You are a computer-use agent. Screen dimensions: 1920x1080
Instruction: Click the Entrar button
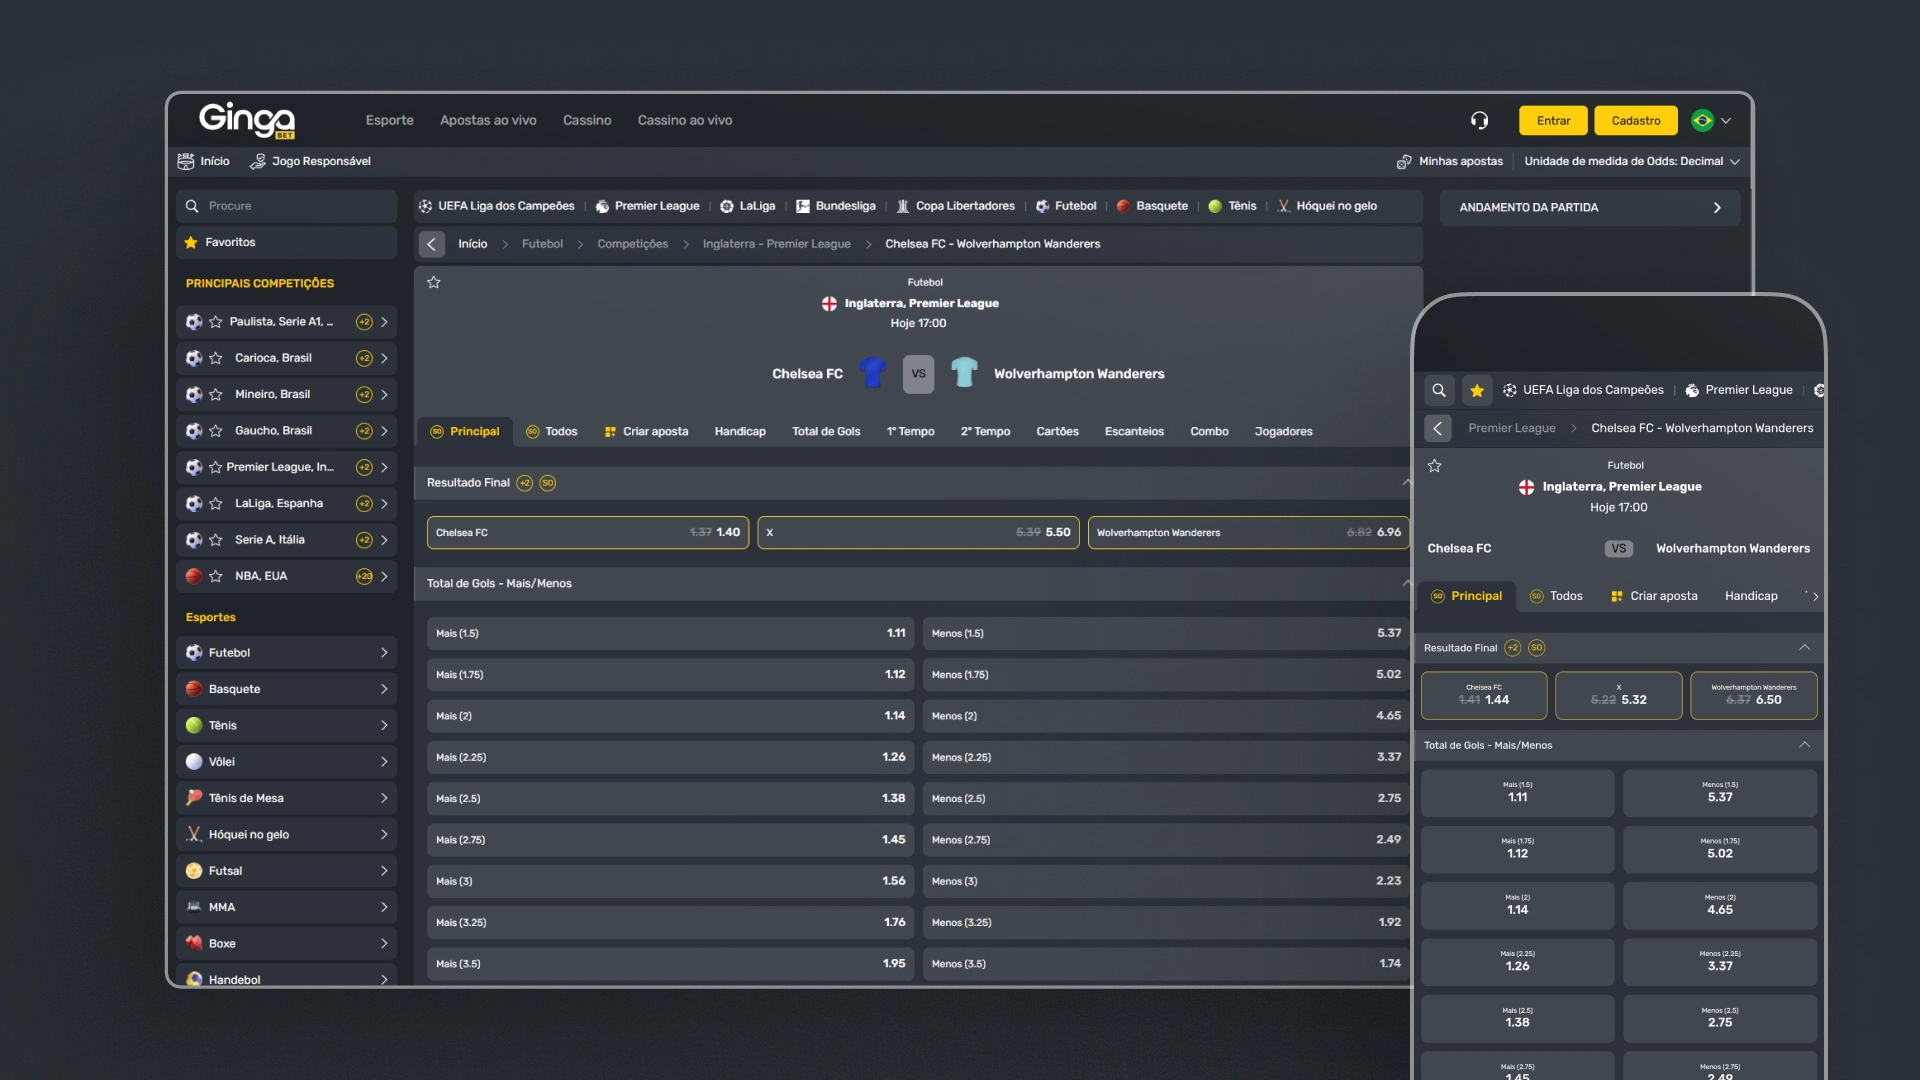[1553, 121]
